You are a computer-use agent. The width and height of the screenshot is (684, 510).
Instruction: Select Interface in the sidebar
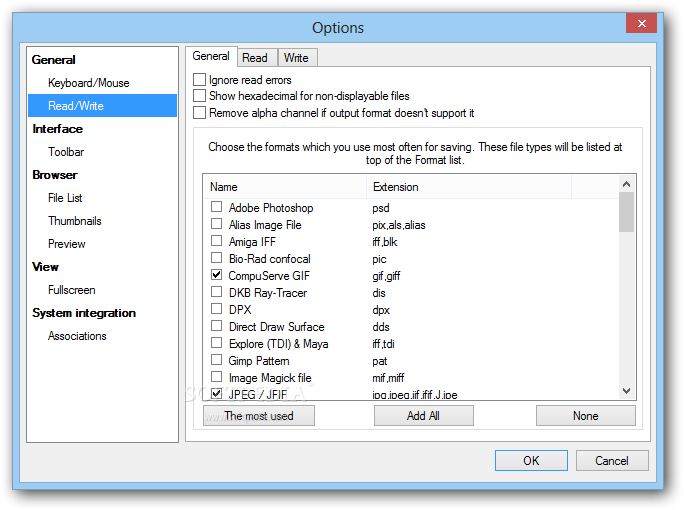tap(58, 129)
